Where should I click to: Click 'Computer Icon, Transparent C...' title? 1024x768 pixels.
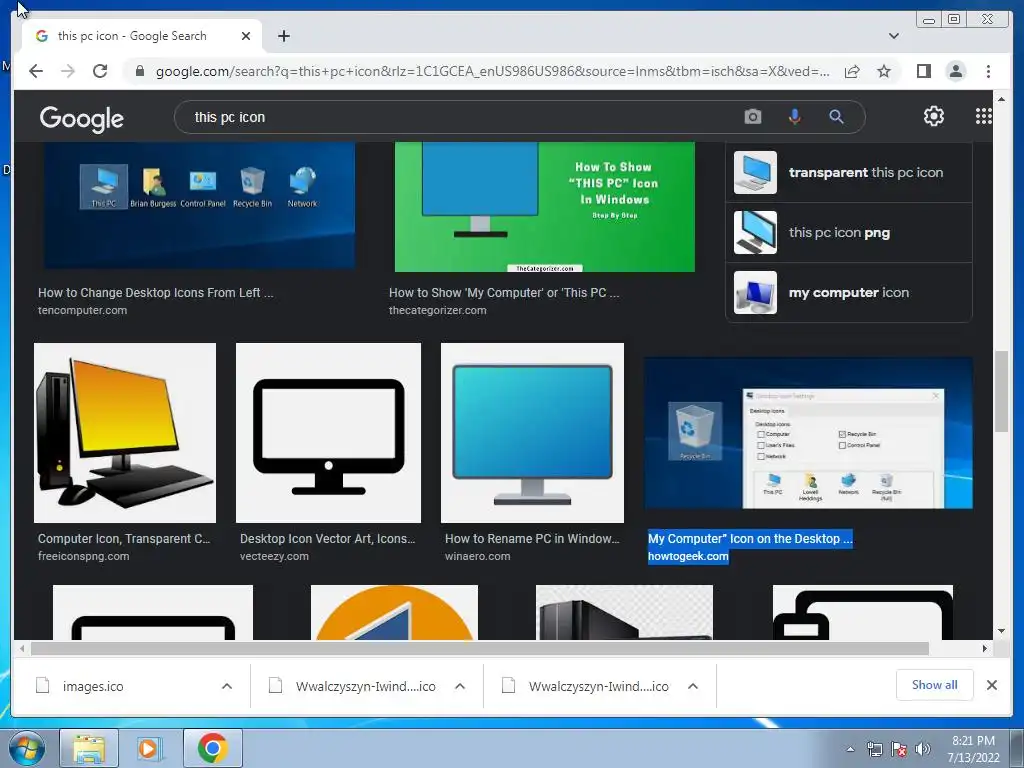pyautogui.click(x=124, y=539)
